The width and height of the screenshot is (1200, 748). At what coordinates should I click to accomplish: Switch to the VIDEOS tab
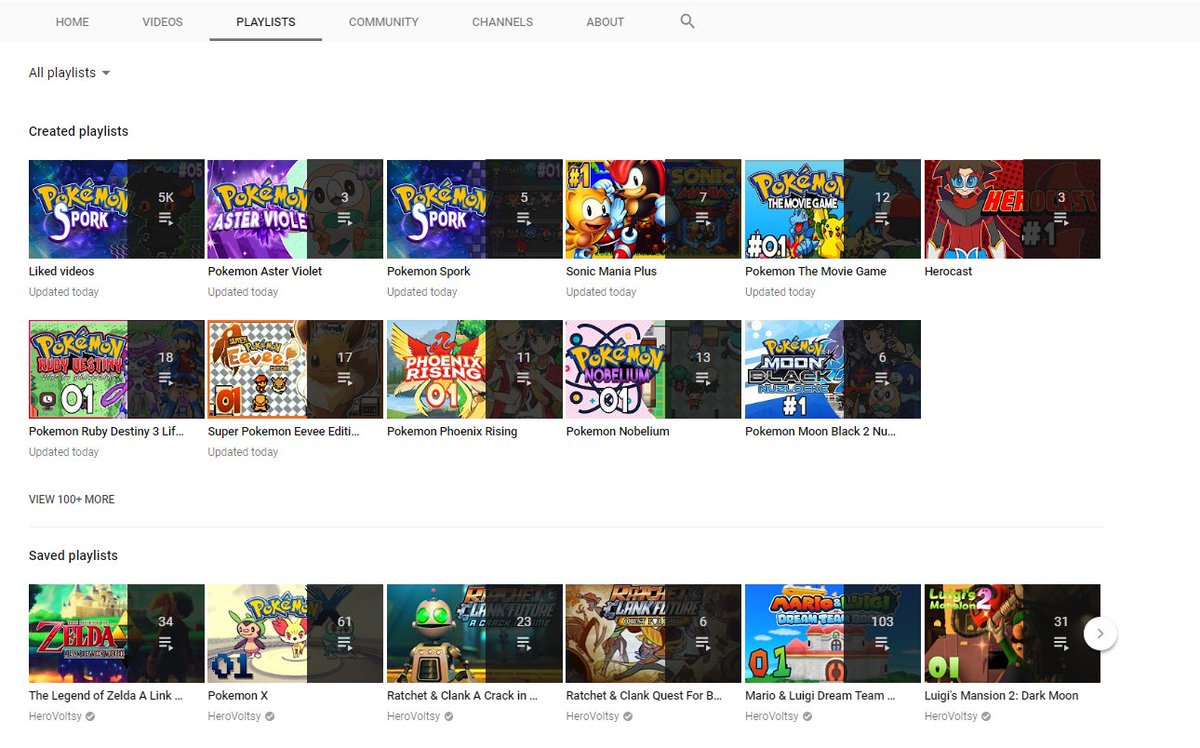tap(163, 21)
